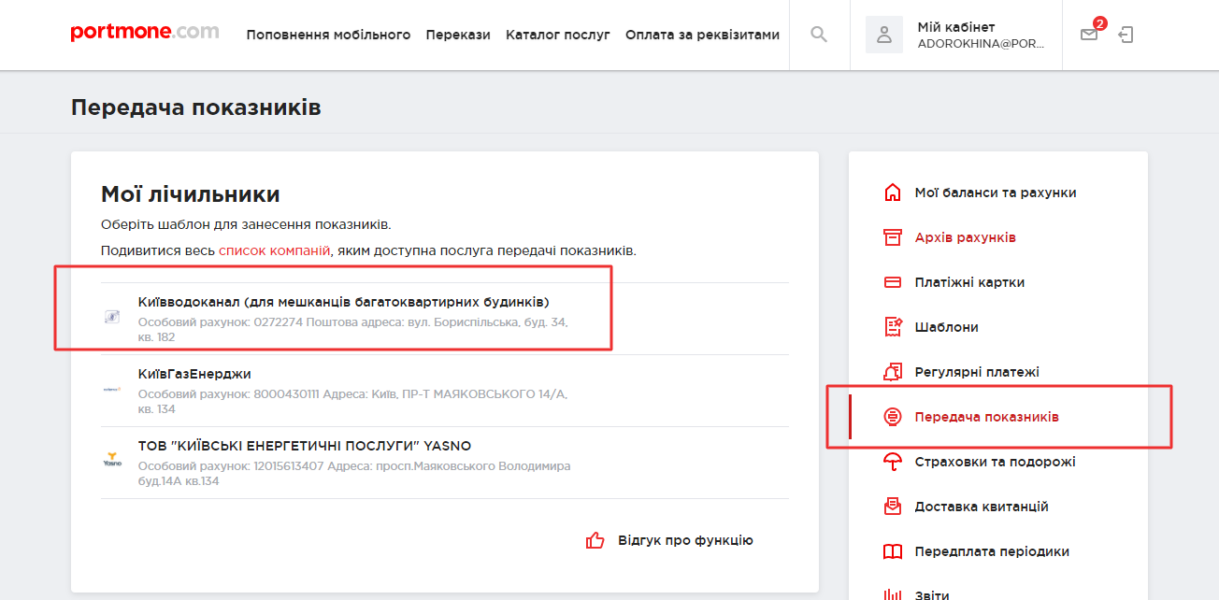
Task: Open Страховки та подорожі section
Action: 995,462
